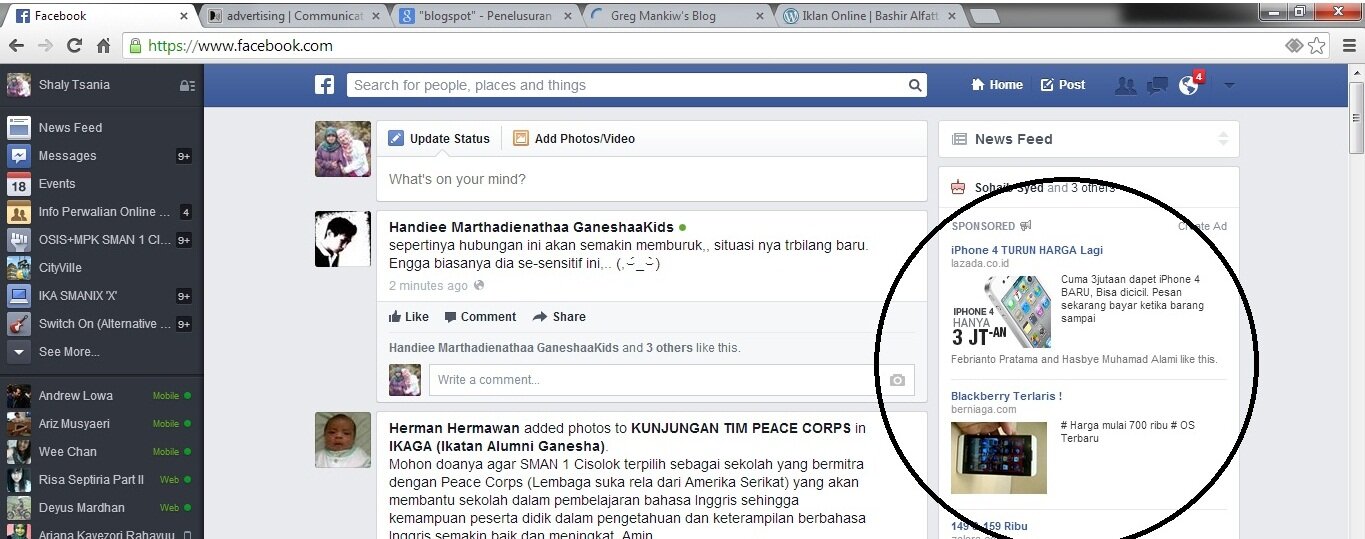Click the SSL padlock in address bar
The height and width of the screenshot is (539, 1365).
tap(136, 46)
